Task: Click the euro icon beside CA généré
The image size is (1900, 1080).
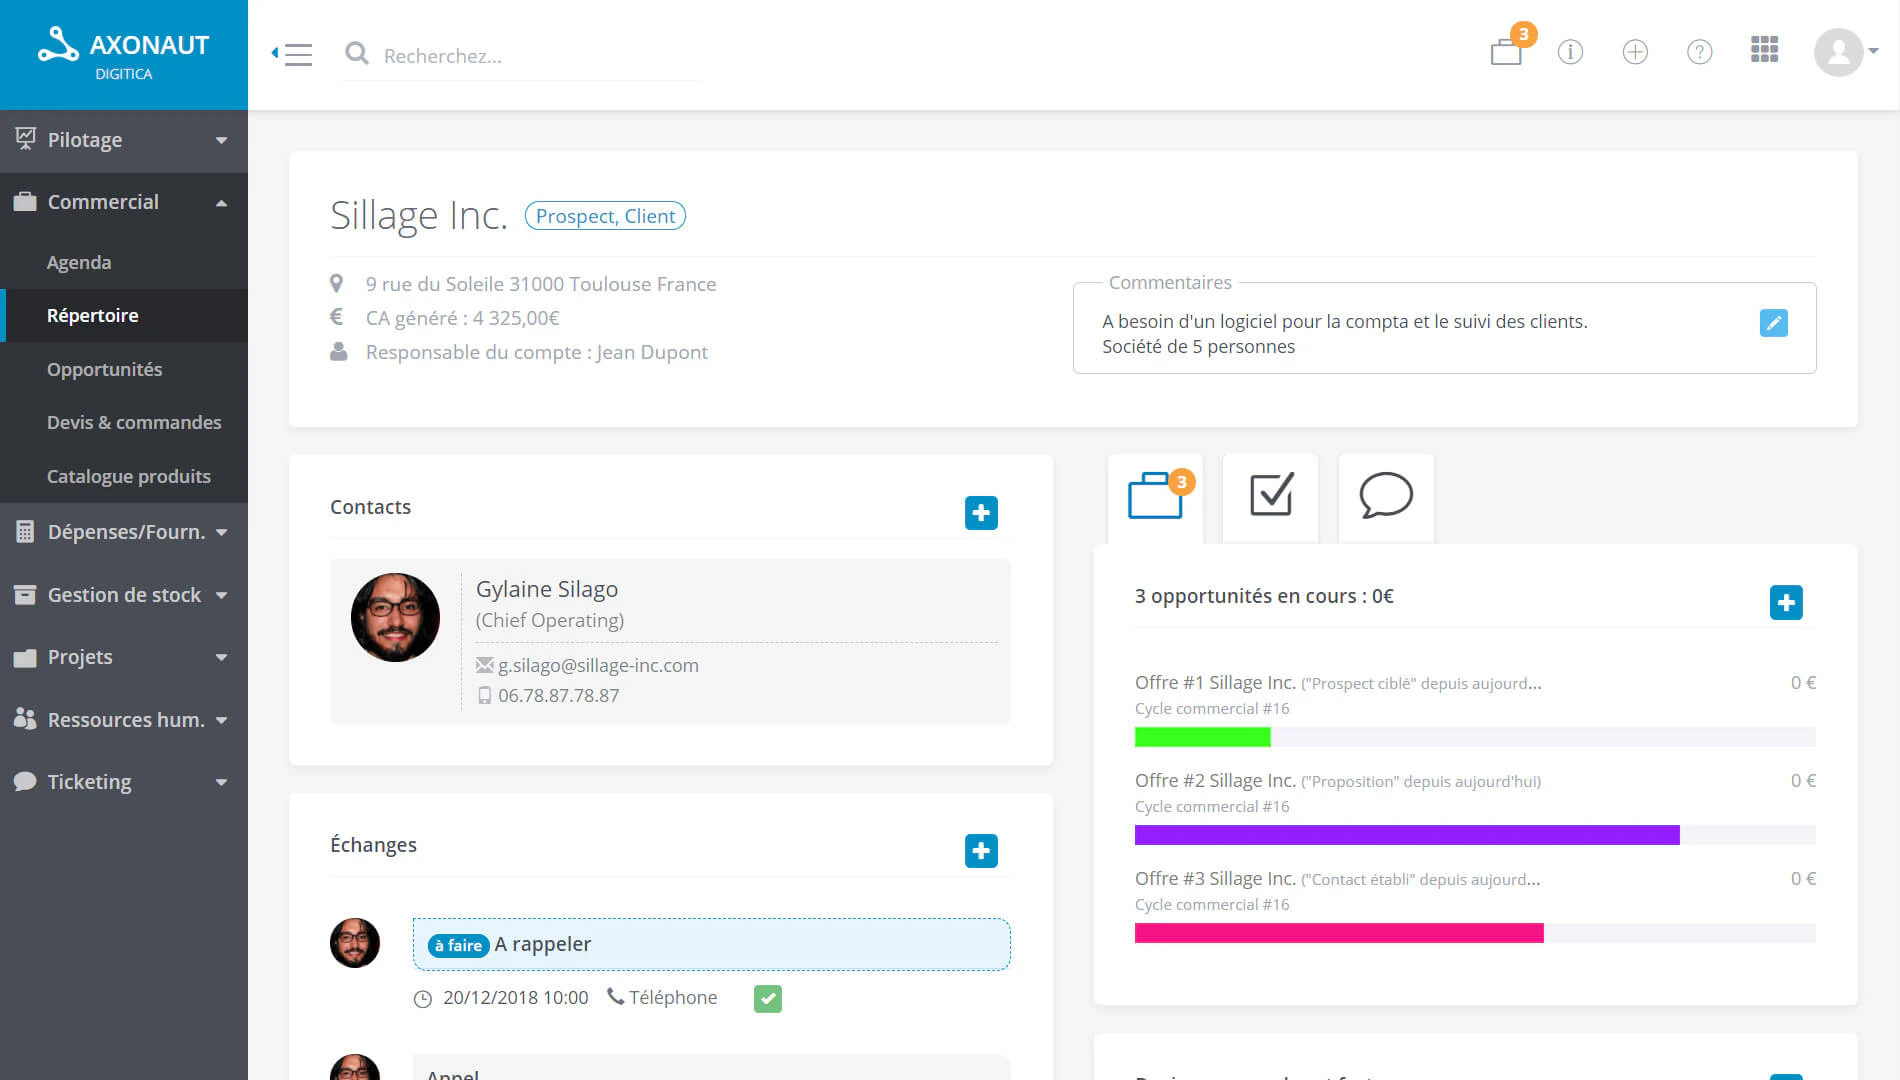Action: point(337,317)
